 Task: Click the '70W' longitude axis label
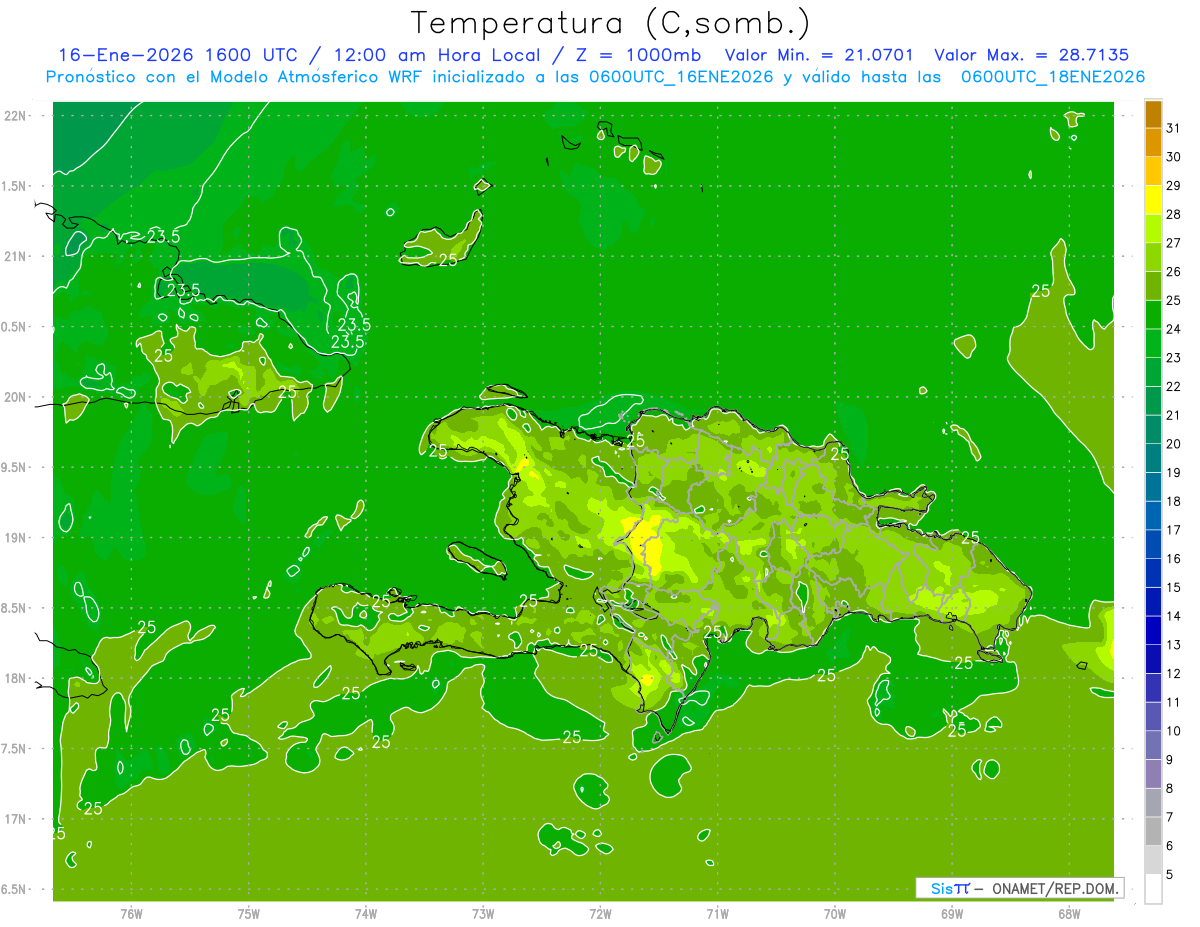tap(834, 914)
